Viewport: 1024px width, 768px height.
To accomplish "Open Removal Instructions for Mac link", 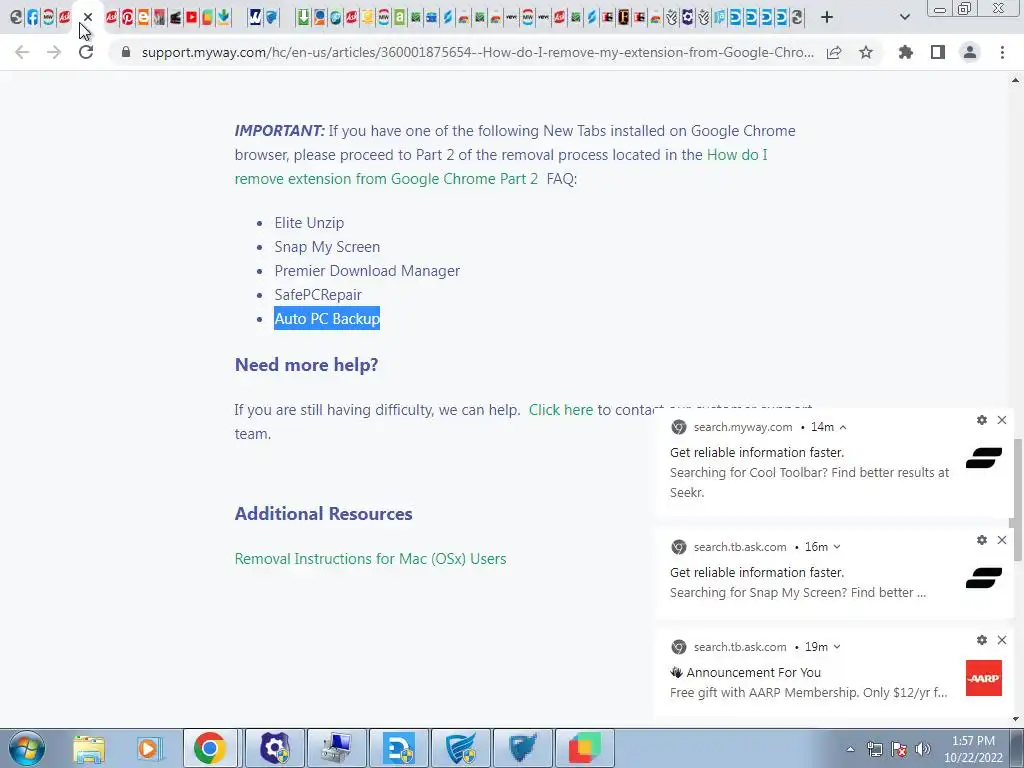I will pyautogui.click(x=370, y=559).
